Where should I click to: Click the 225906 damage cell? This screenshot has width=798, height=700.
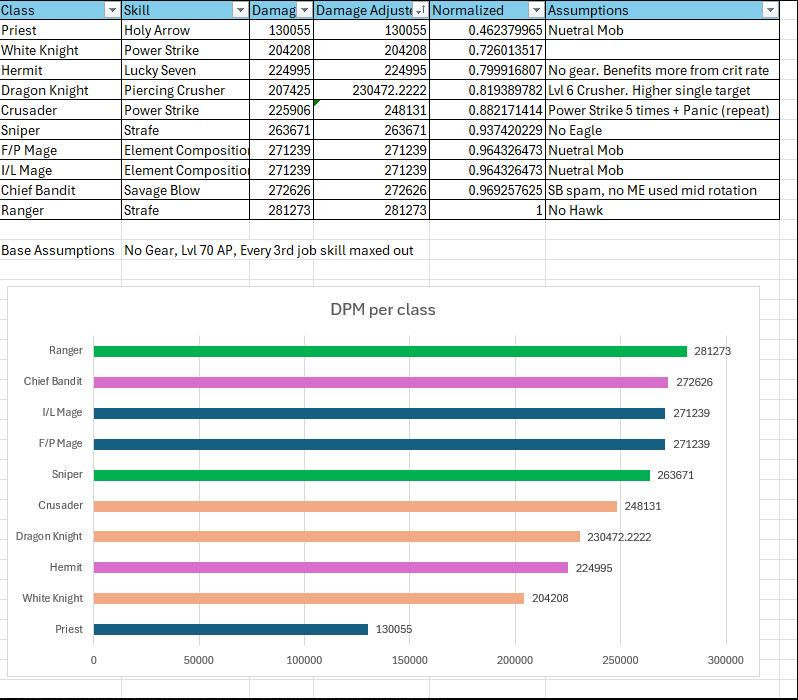tap(281, 110)
